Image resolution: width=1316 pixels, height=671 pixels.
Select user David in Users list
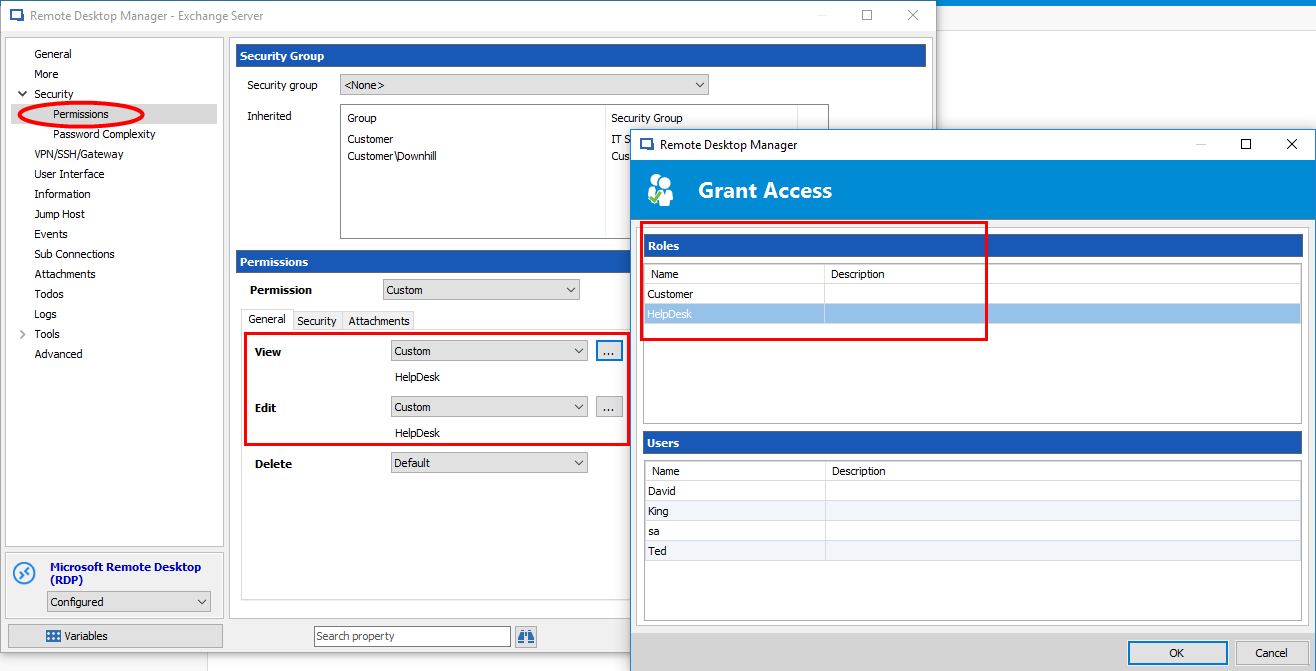click(972, 491)
